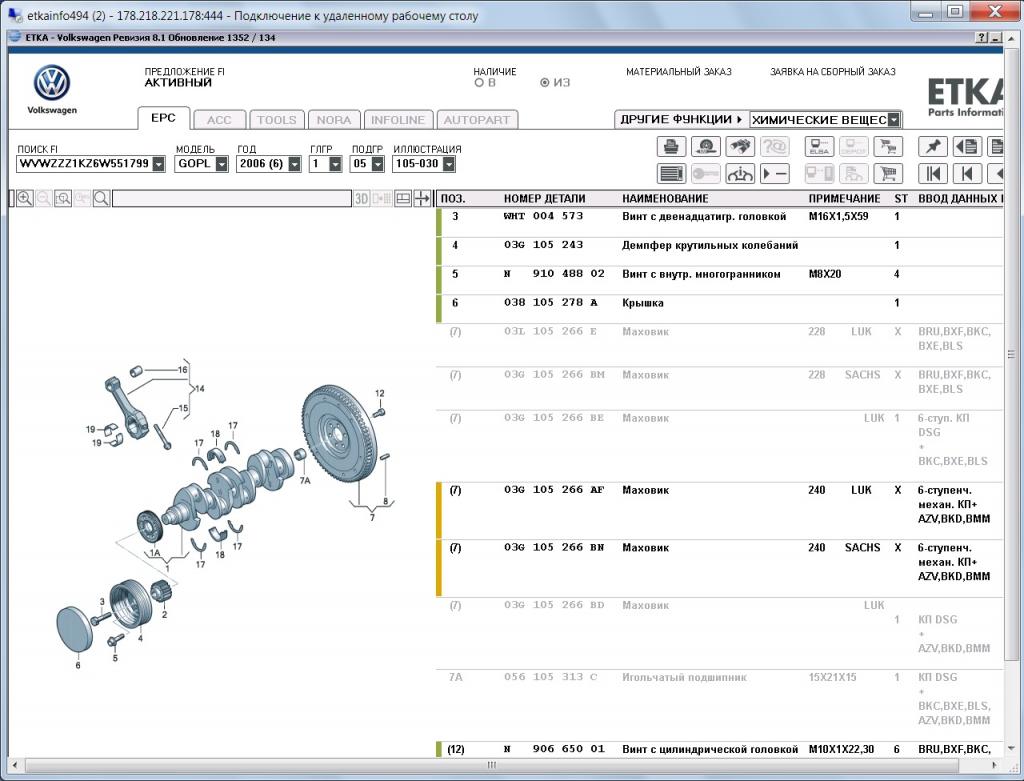Click the illustration search input field

click(x=232, y=199)
